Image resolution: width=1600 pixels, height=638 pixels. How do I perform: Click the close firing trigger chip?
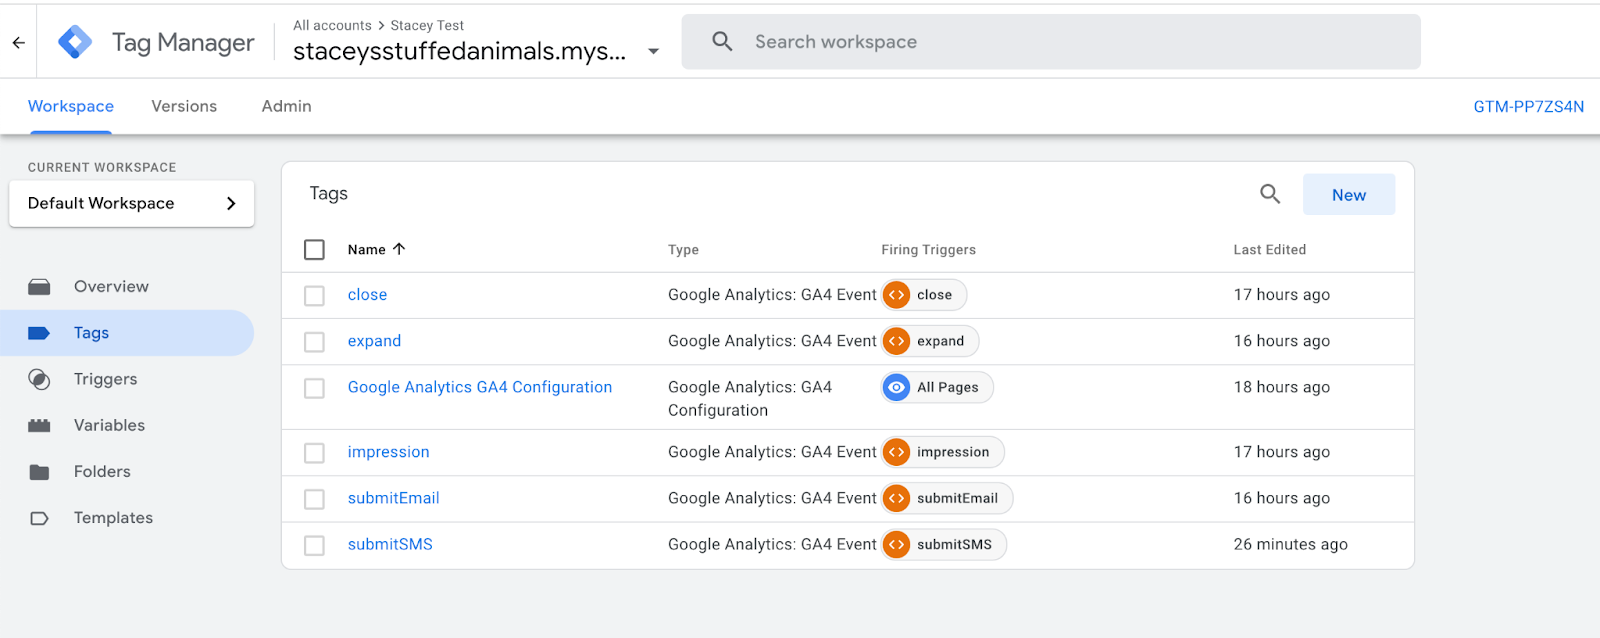tap(924, 295)
